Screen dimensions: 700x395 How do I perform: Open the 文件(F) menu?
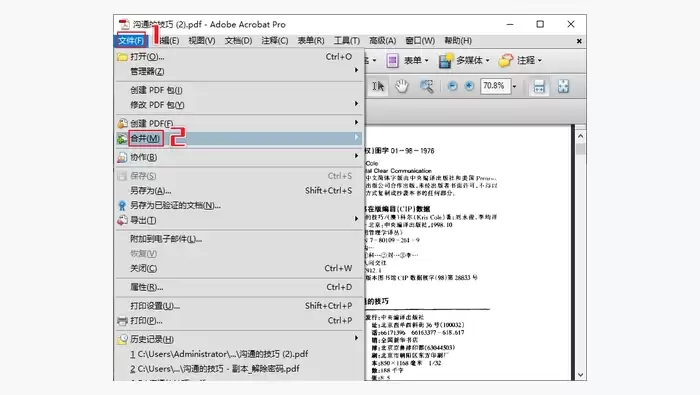[x=131, y=41]
